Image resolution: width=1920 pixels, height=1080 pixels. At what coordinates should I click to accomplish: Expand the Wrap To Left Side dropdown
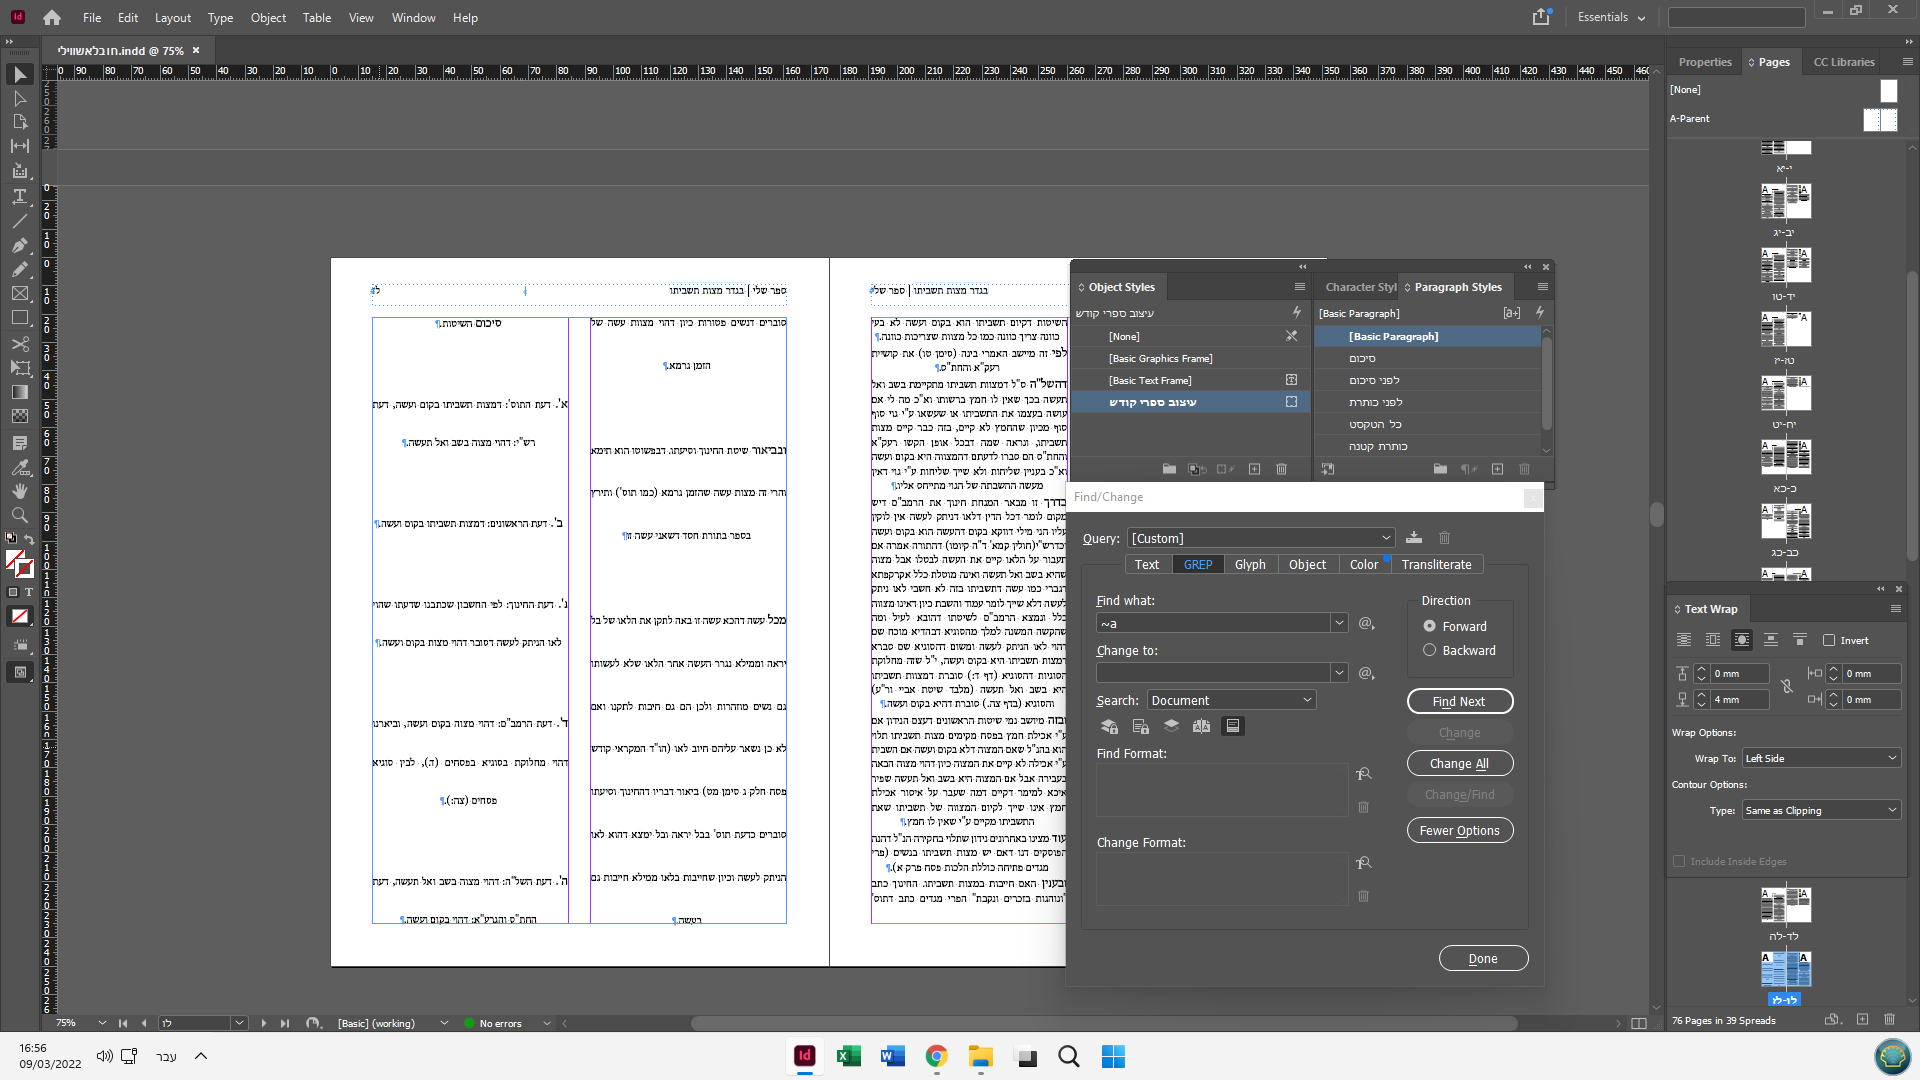pos(1820,758)
